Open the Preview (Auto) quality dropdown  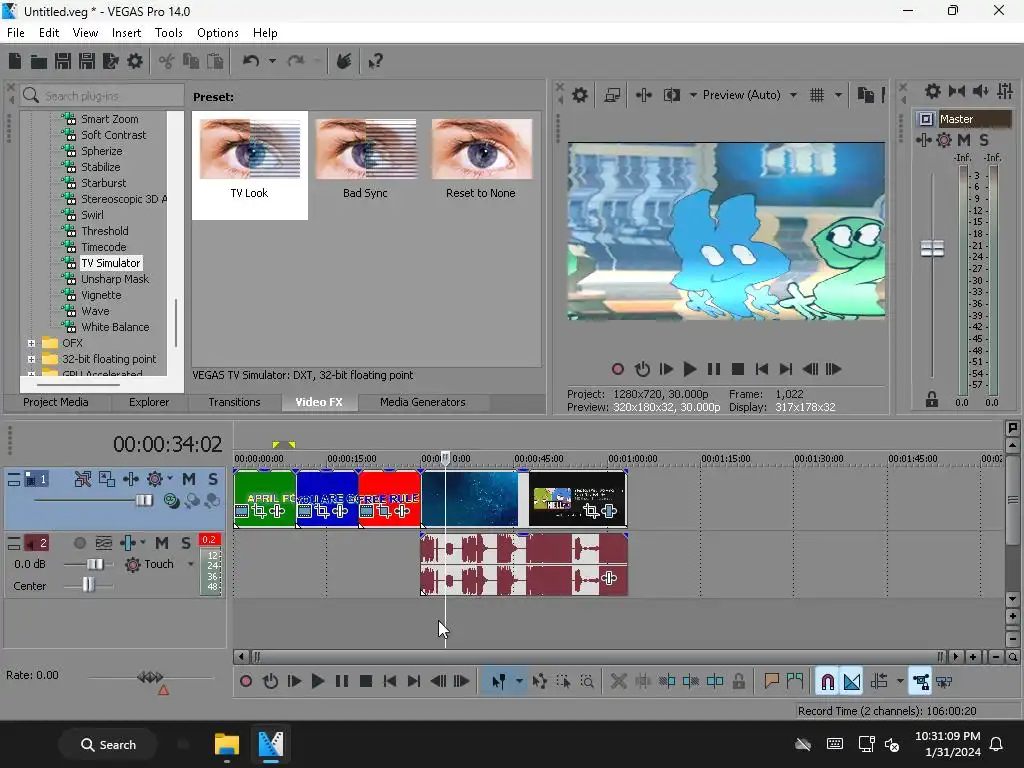coord(793,95)
